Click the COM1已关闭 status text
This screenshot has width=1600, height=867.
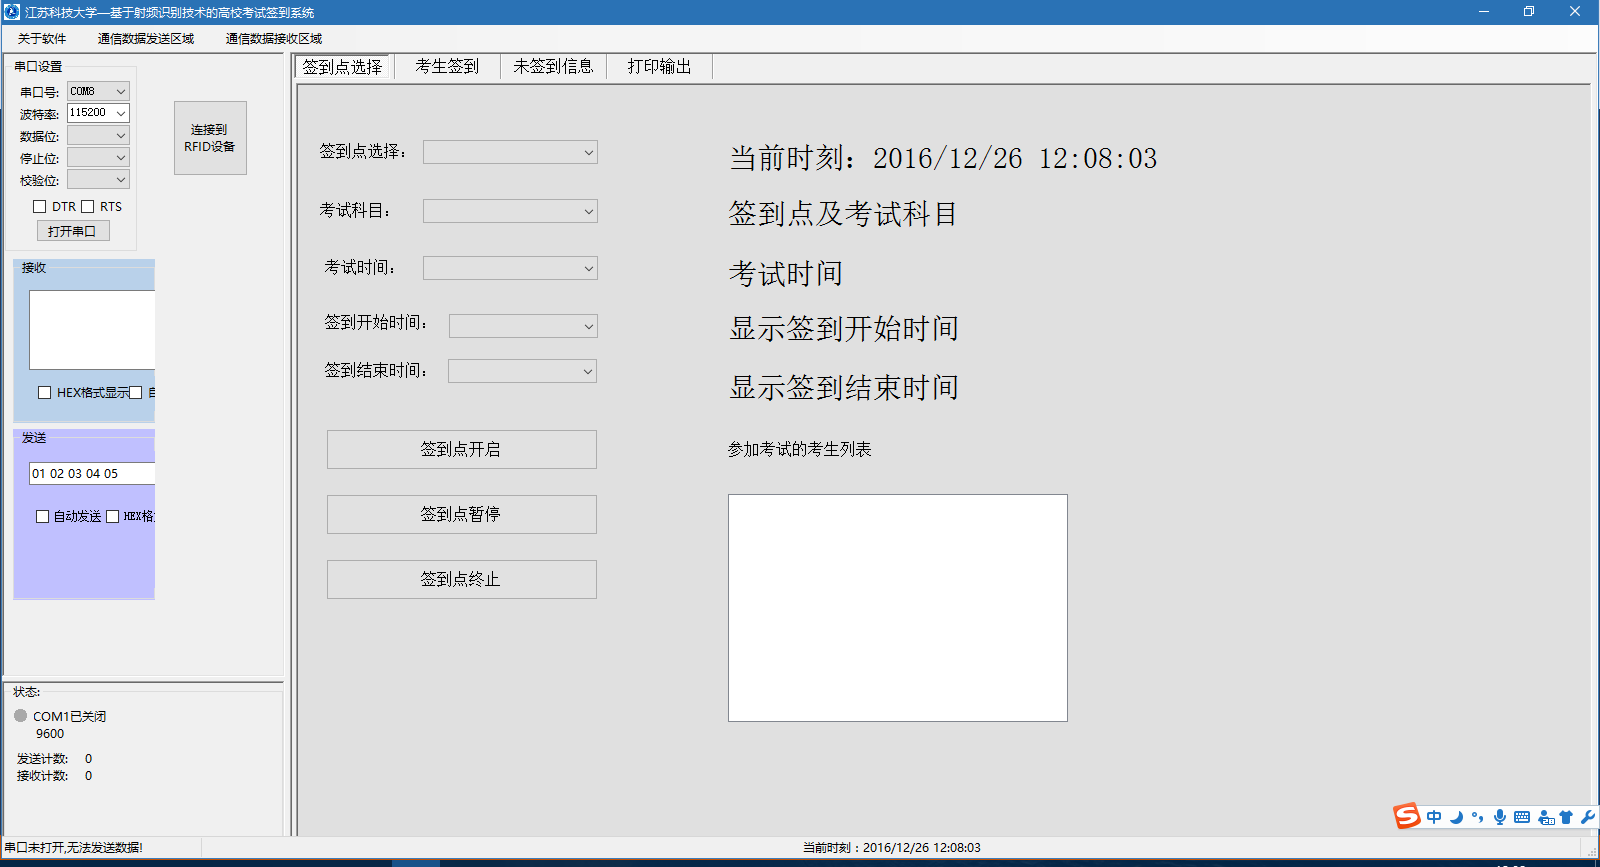point(69,717)
